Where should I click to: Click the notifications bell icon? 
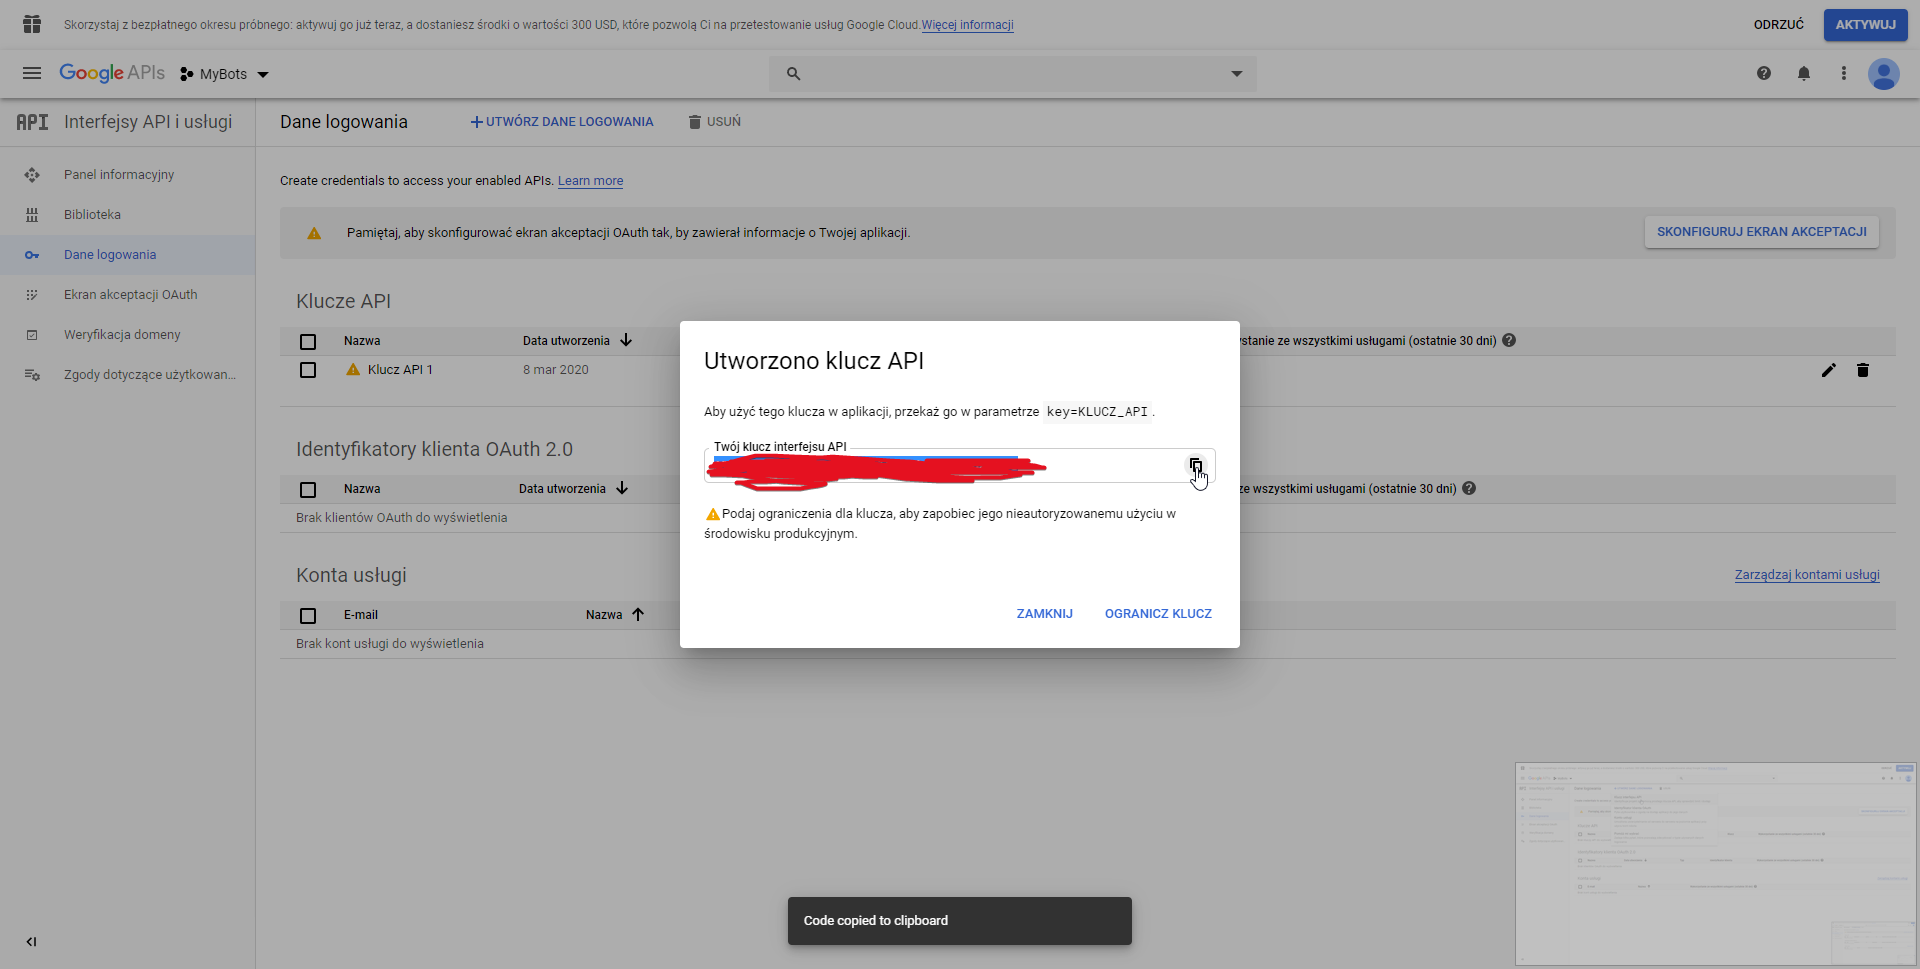[1804, 73]
